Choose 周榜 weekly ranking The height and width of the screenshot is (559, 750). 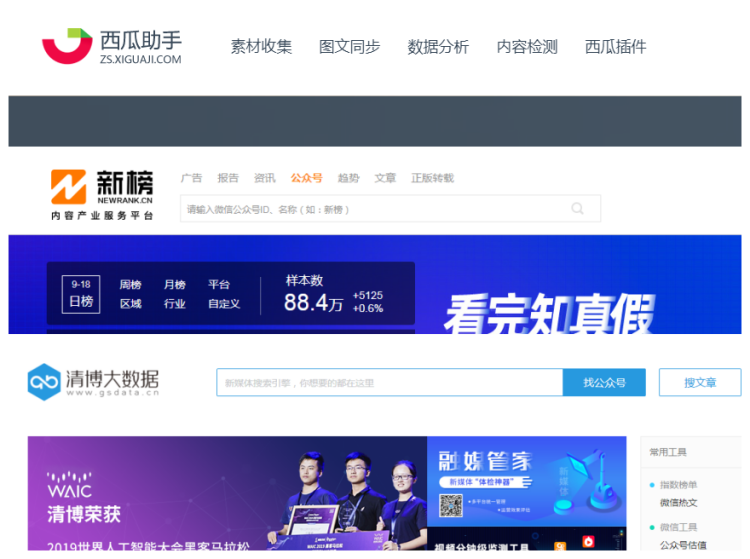click(131, 284)
